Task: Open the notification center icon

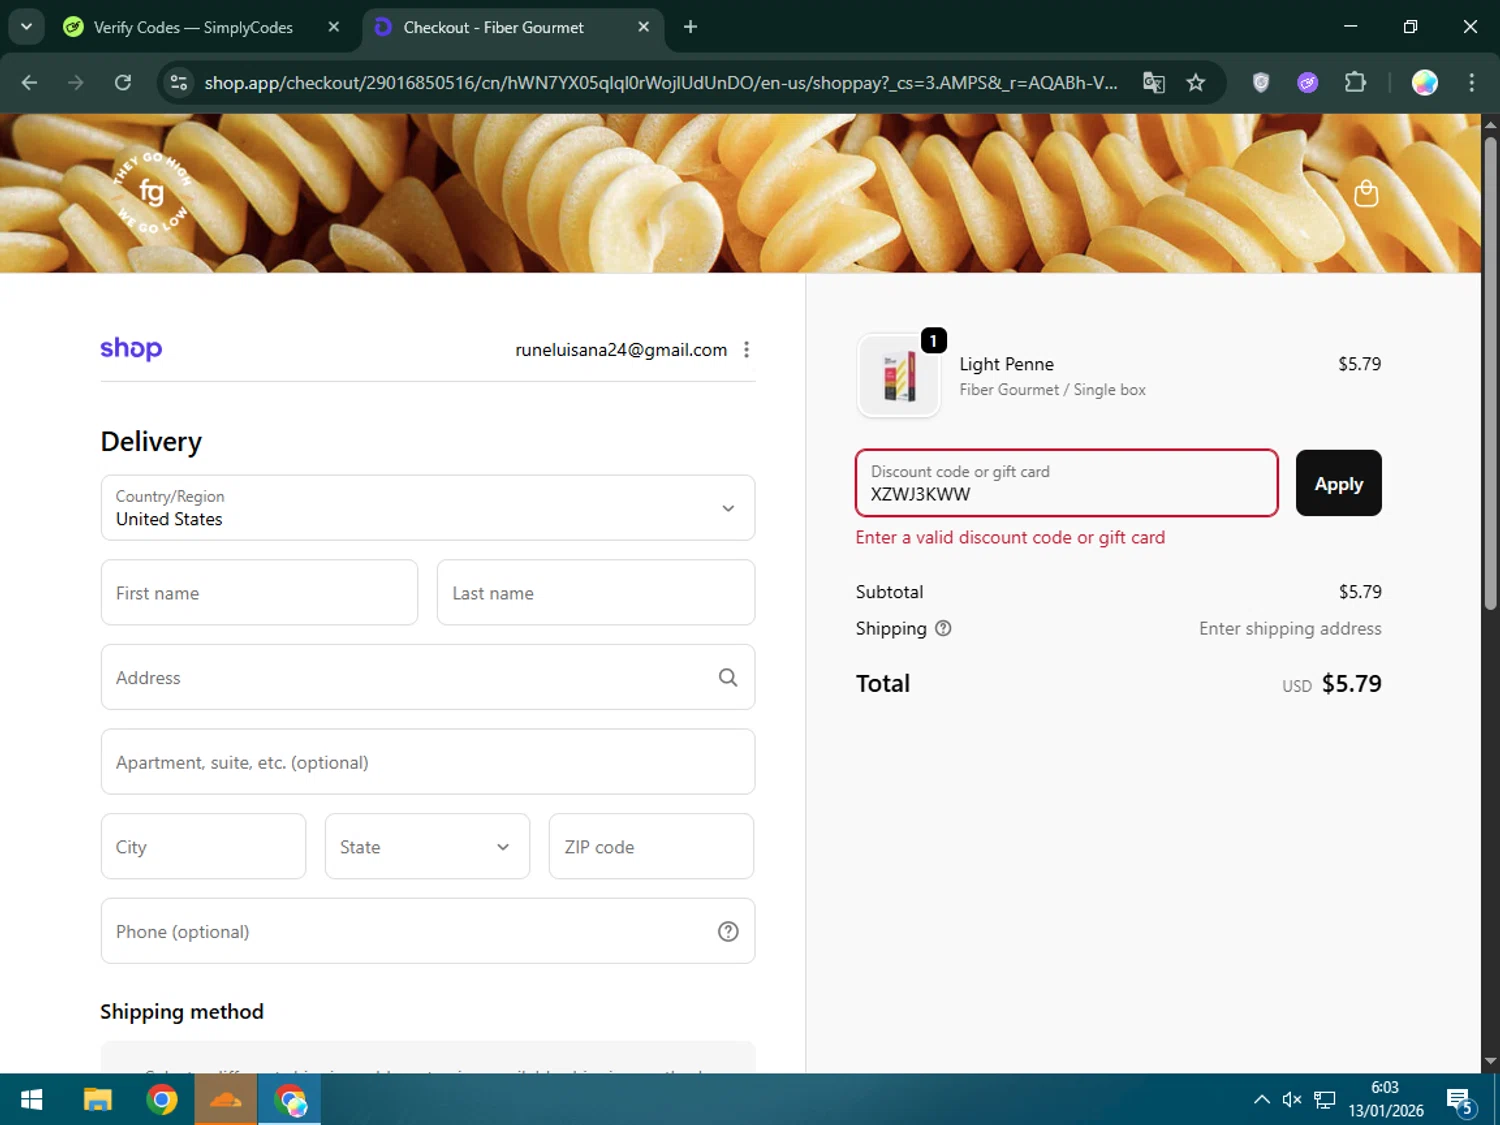Action: tap(1461, 1101)
